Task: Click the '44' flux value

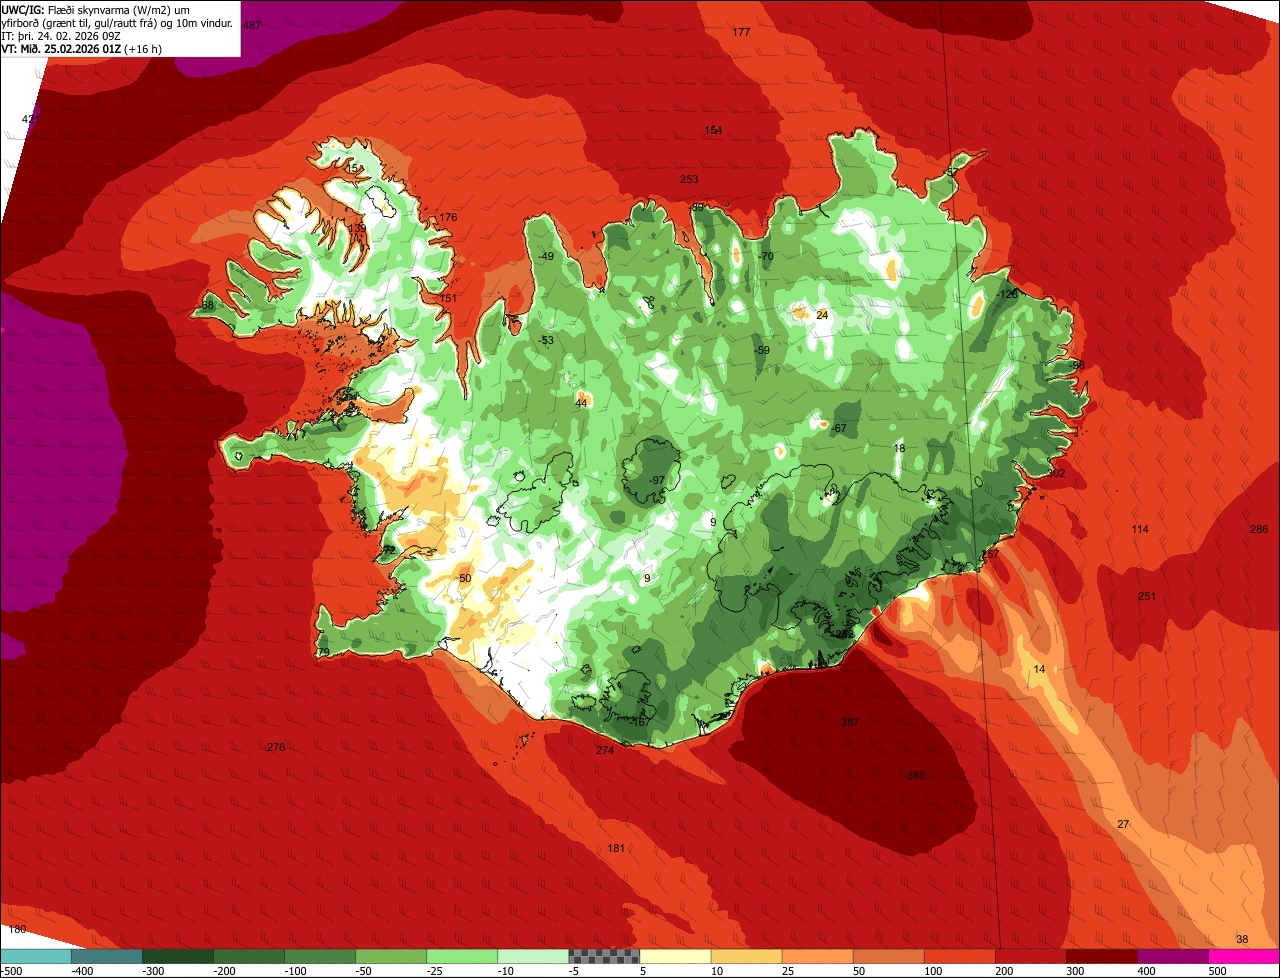Action: point(581,404)
